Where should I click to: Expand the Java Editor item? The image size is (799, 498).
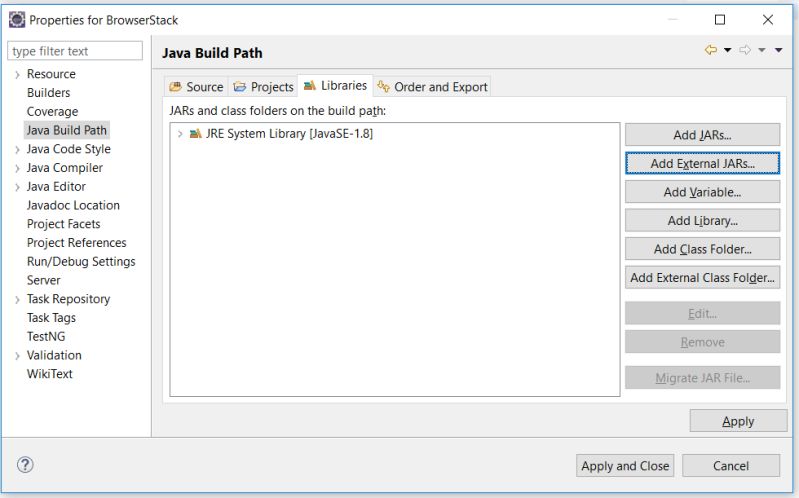pos(17,188)
